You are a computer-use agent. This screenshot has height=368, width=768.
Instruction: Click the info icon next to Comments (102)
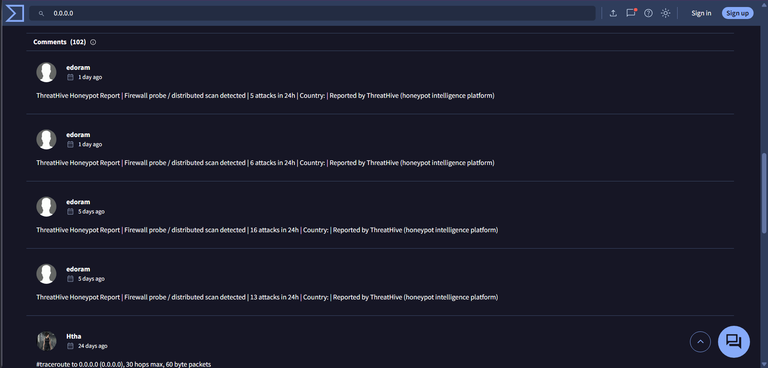pyautogui.click(x=93, y=42)
